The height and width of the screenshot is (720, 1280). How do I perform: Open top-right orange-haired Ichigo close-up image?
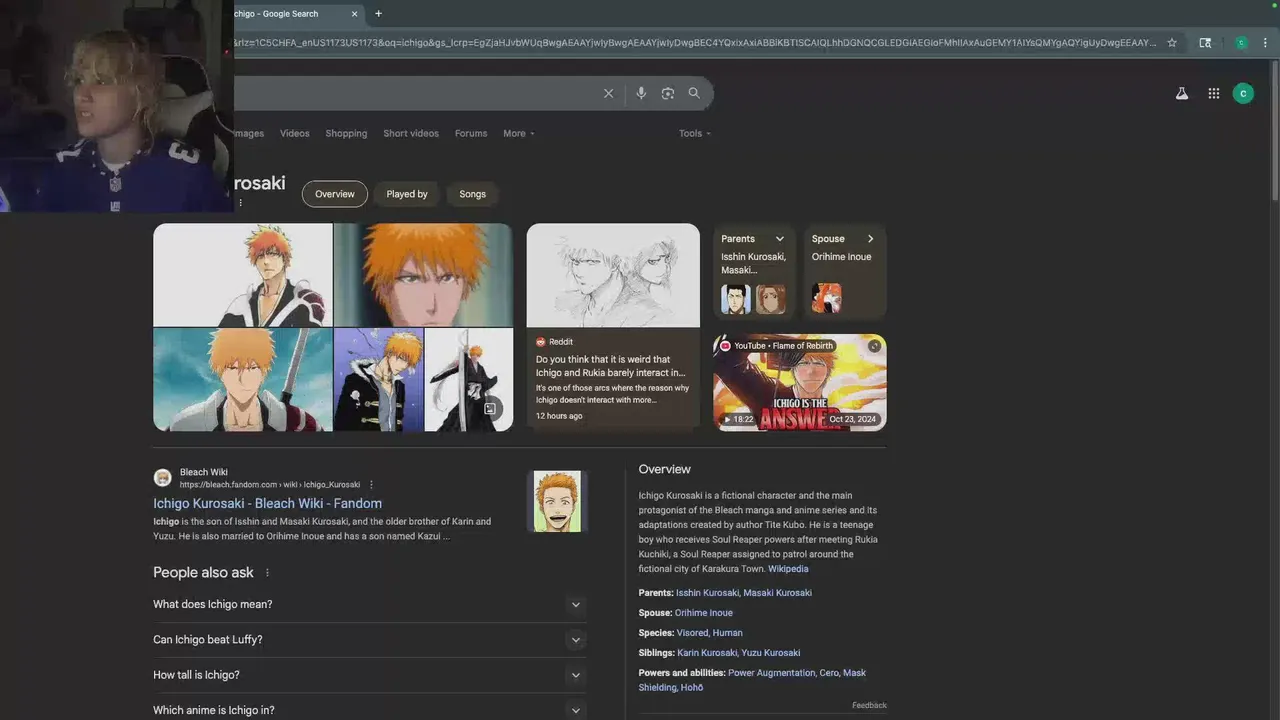click(423, 275)
